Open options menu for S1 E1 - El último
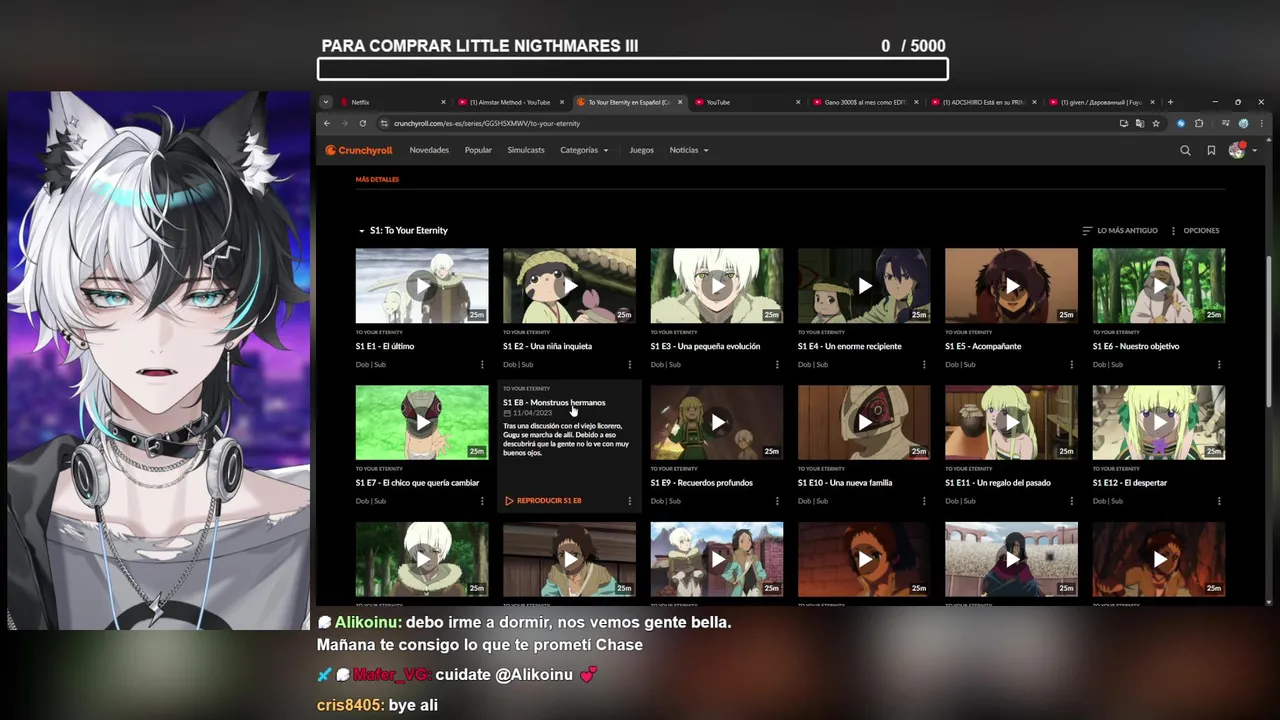This screenshot has width=1280, height=720. point(482,364)
